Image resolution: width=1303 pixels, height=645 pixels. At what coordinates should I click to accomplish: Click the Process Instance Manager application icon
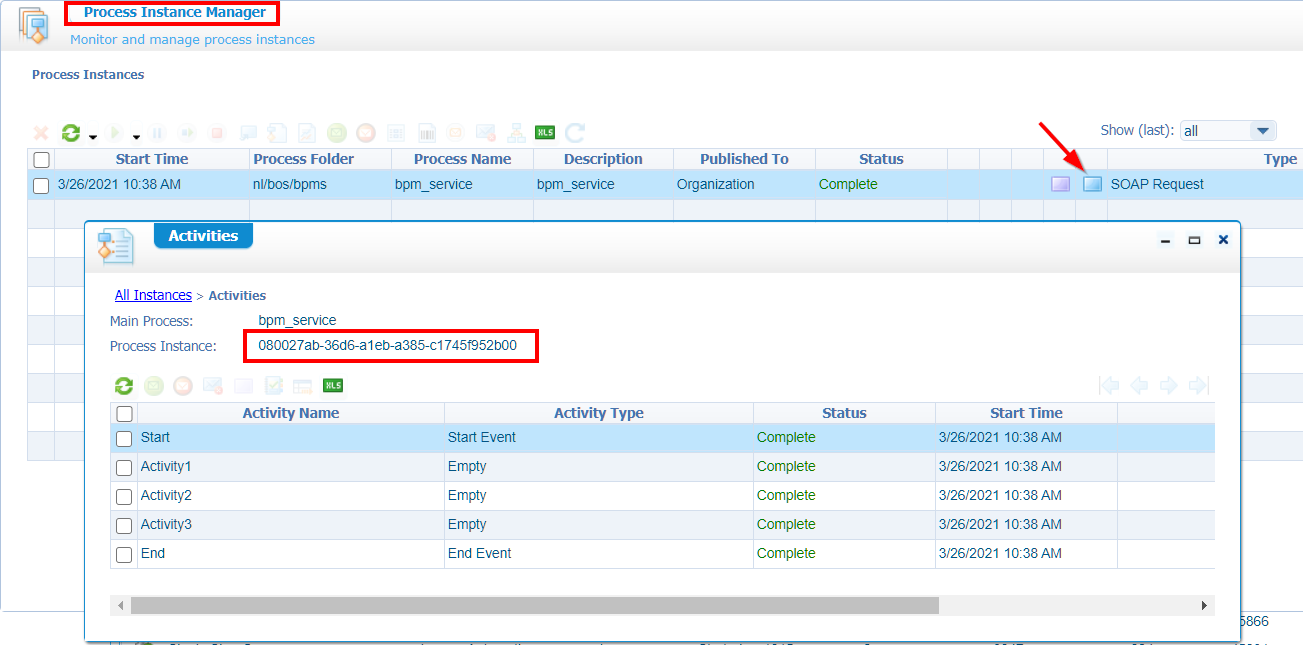coord(34,25)
